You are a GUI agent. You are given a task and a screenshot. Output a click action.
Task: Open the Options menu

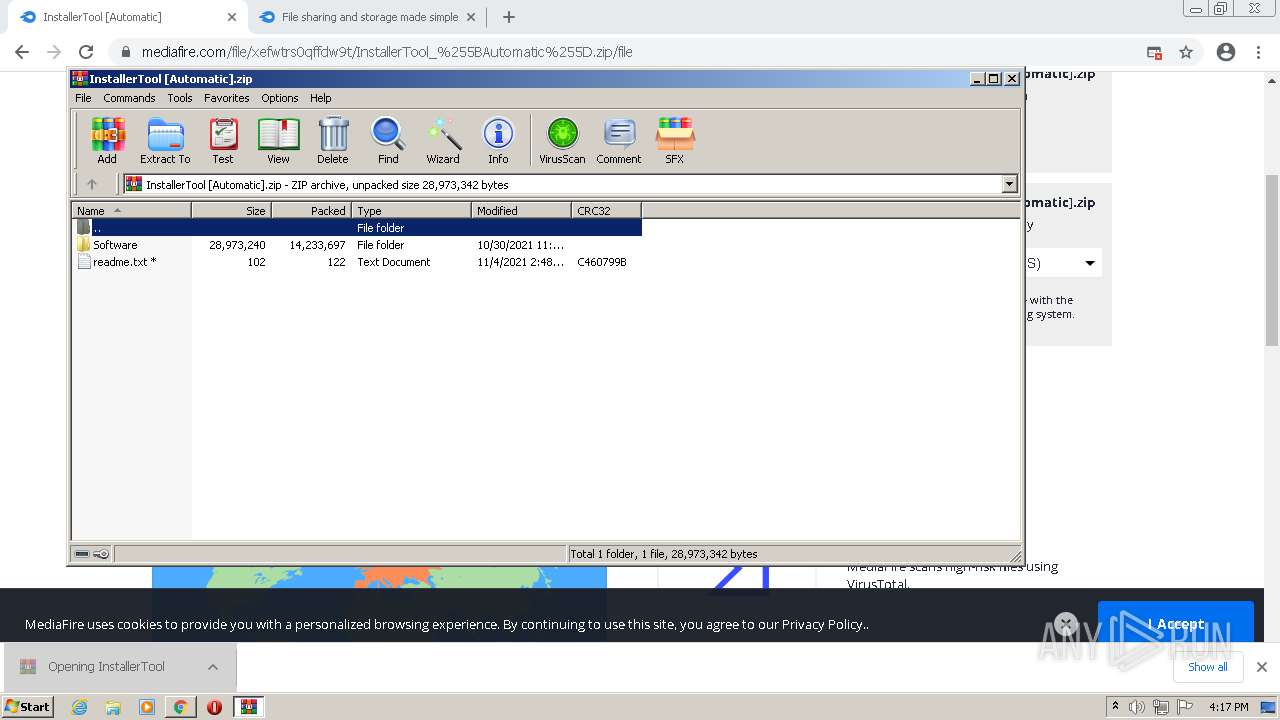(280, 98)
